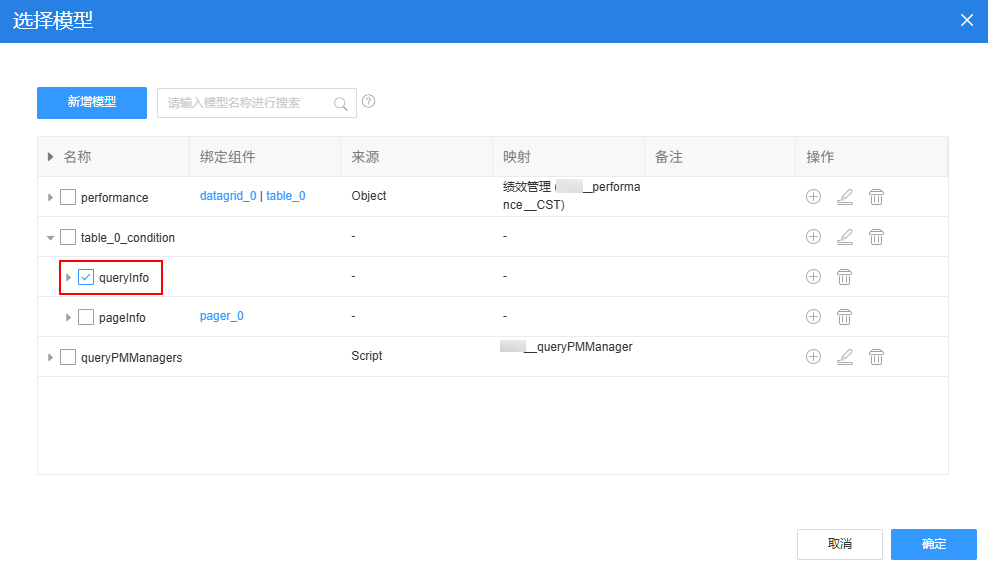The height and width of the screenshot is (564, 988).
Task: Click the 新增模型 button
Action: pos(92,103)
